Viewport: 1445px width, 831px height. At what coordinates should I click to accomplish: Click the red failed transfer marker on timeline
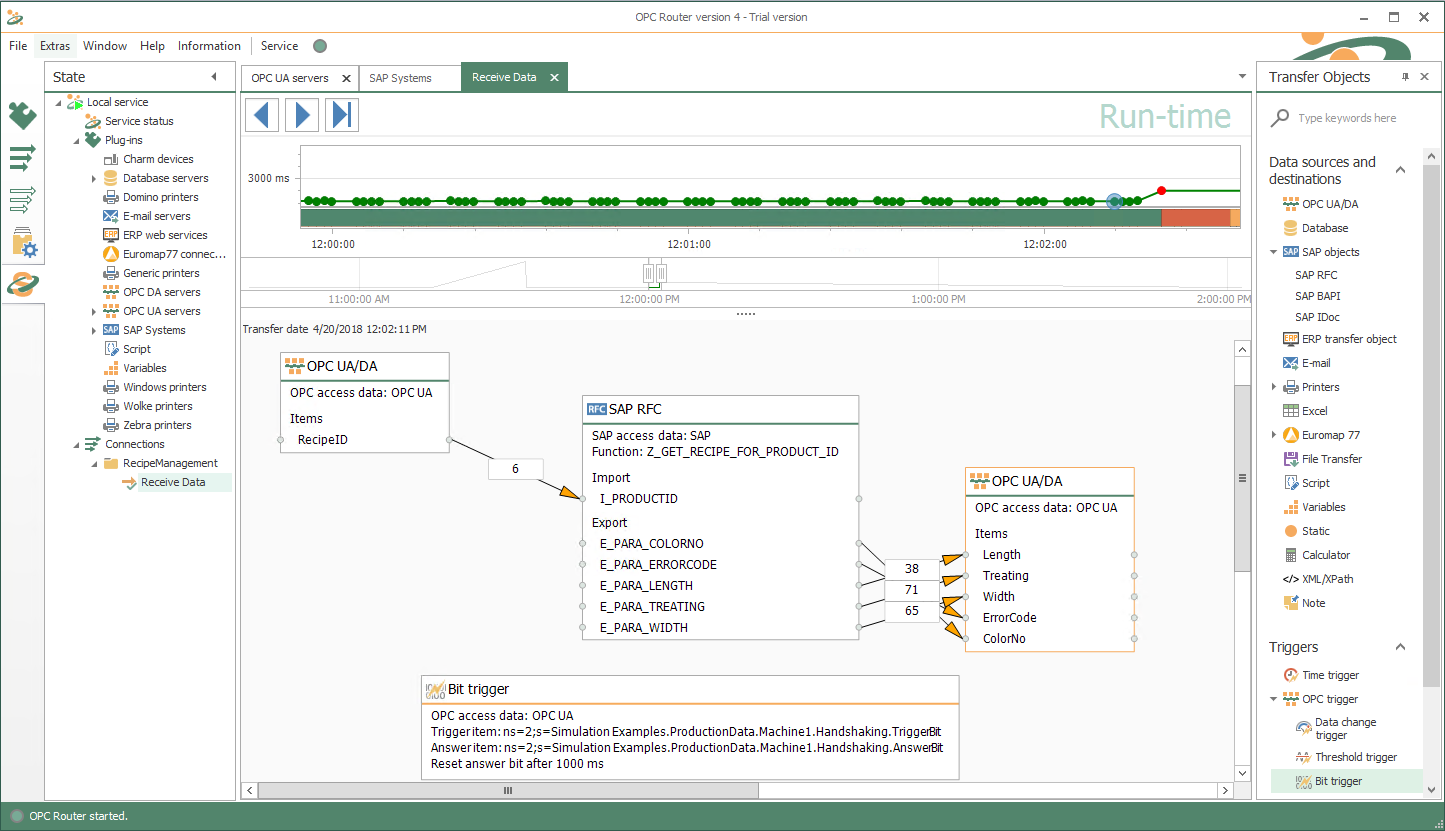click(1161, 190)
